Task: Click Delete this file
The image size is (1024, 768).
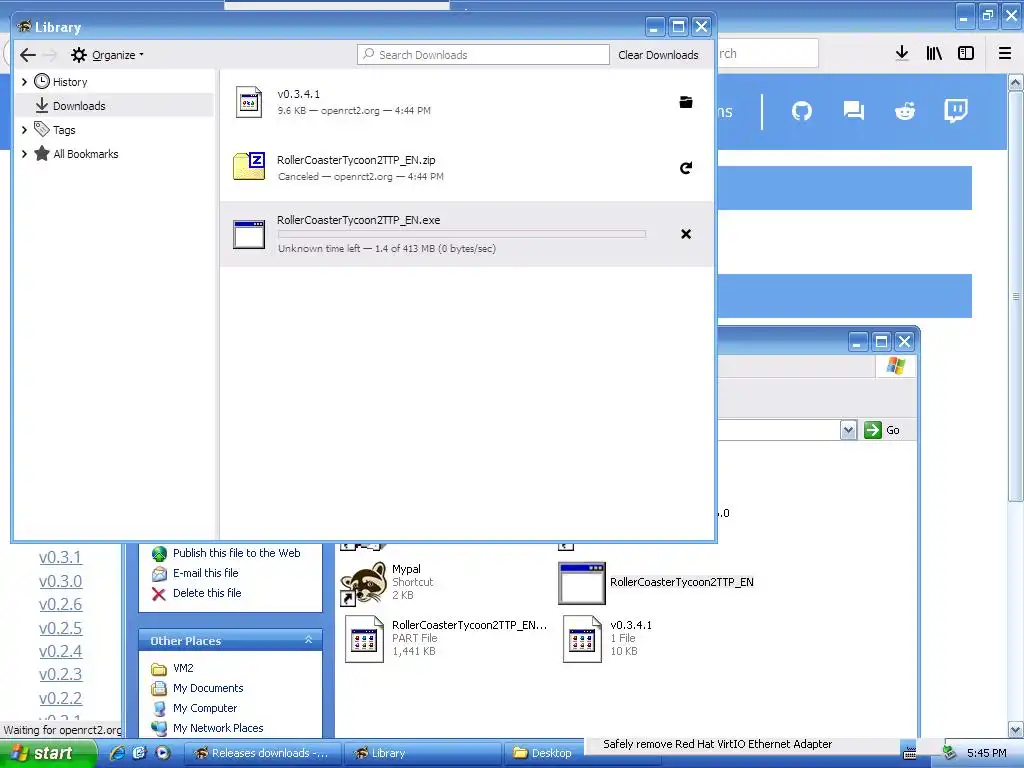Action: (x=207, y=593)
